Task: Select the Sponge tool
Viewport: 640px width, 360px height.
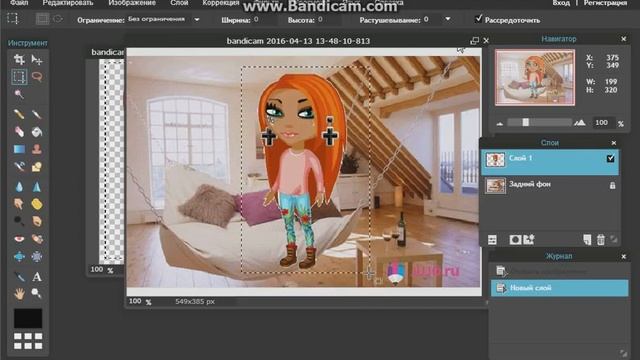Action: tap(37, 204)
